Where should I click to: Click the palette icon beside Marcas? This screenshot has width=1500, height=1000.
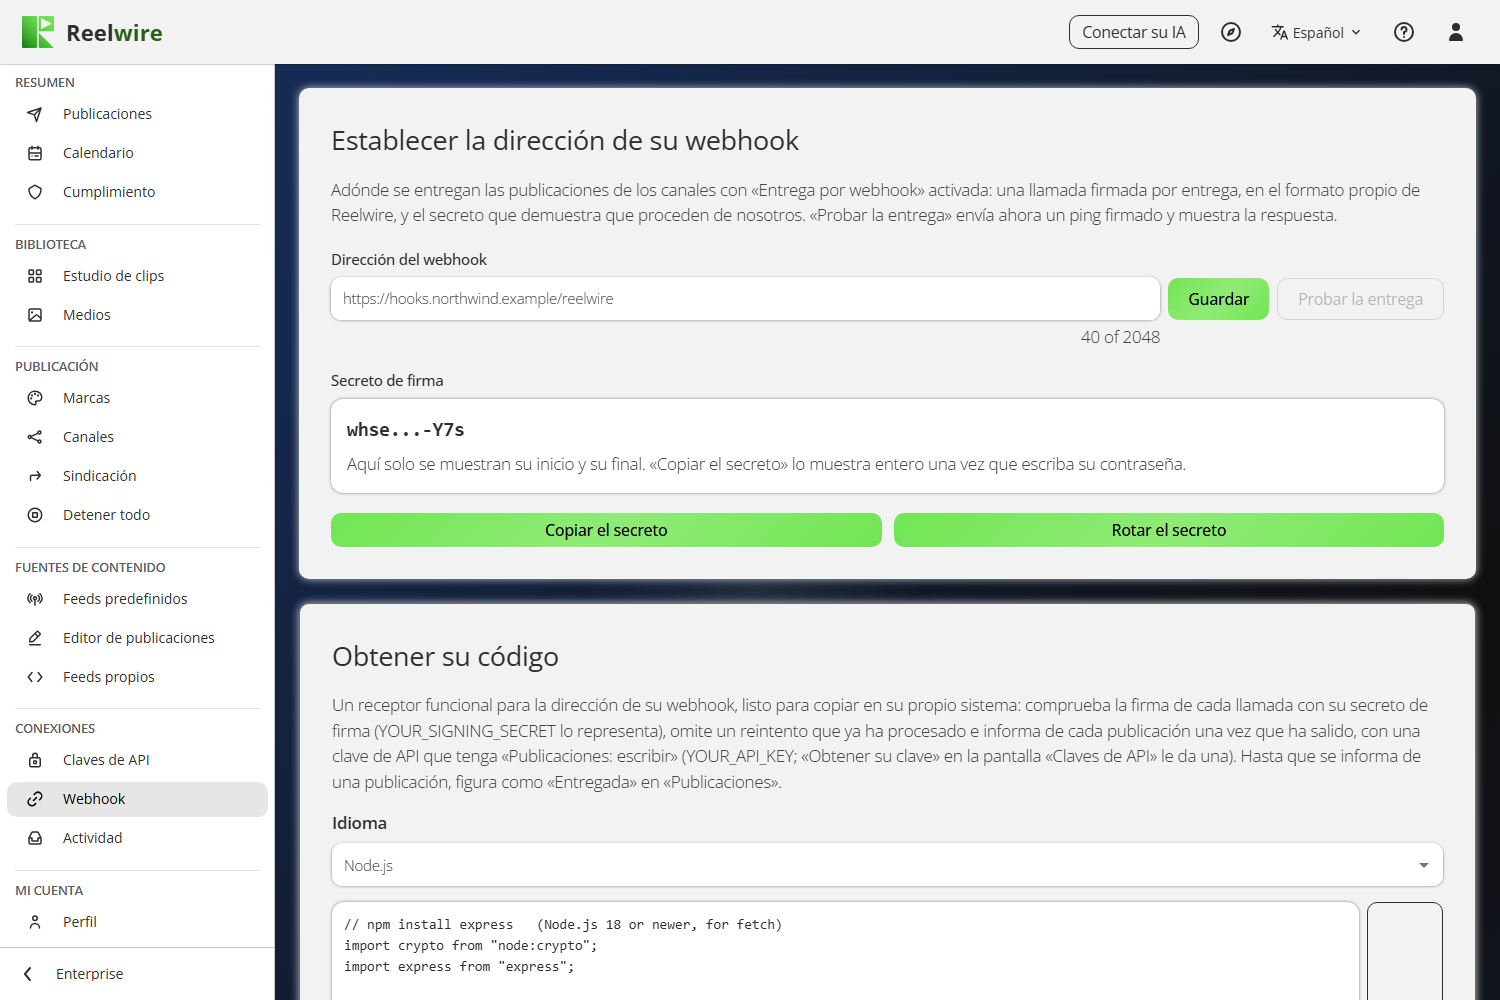click(35, 398)
